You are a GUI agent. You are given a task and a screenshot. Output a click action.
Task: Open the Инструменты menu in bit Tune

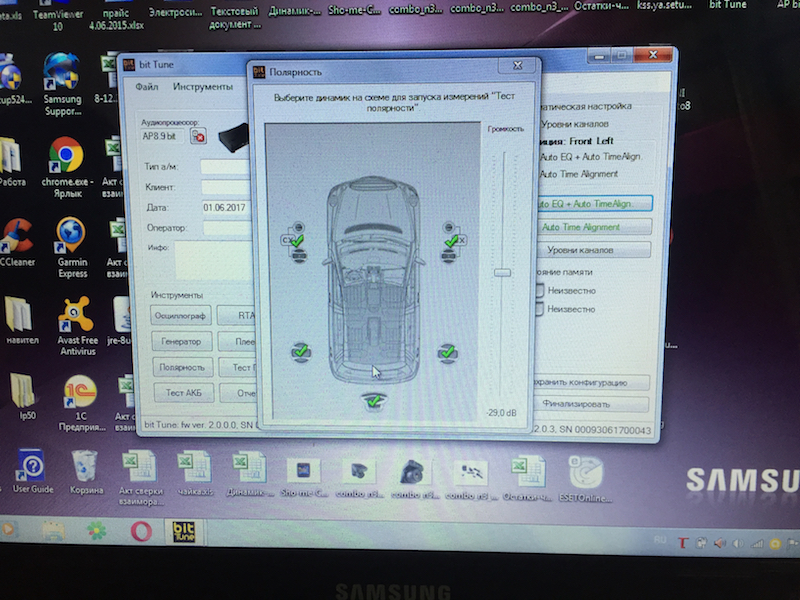point(203,87)
